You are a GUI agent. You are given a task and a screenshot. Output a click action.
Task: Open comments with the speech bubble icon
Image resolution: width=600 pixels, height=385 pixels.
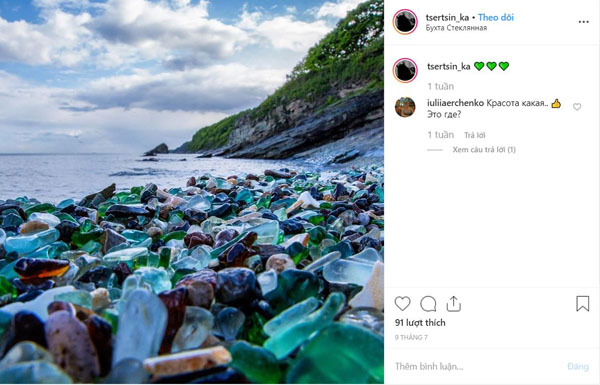coord(428,304)
